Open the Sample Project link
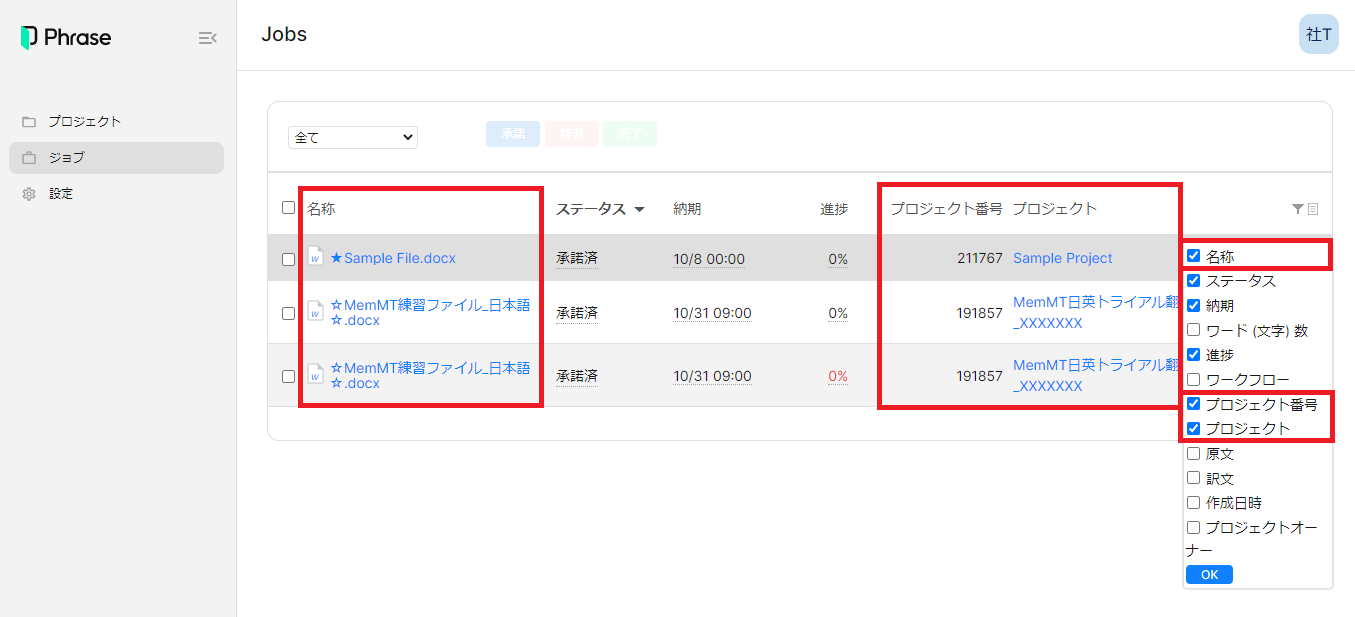This screenshot has height=617, width=1355. (1062, 258)
